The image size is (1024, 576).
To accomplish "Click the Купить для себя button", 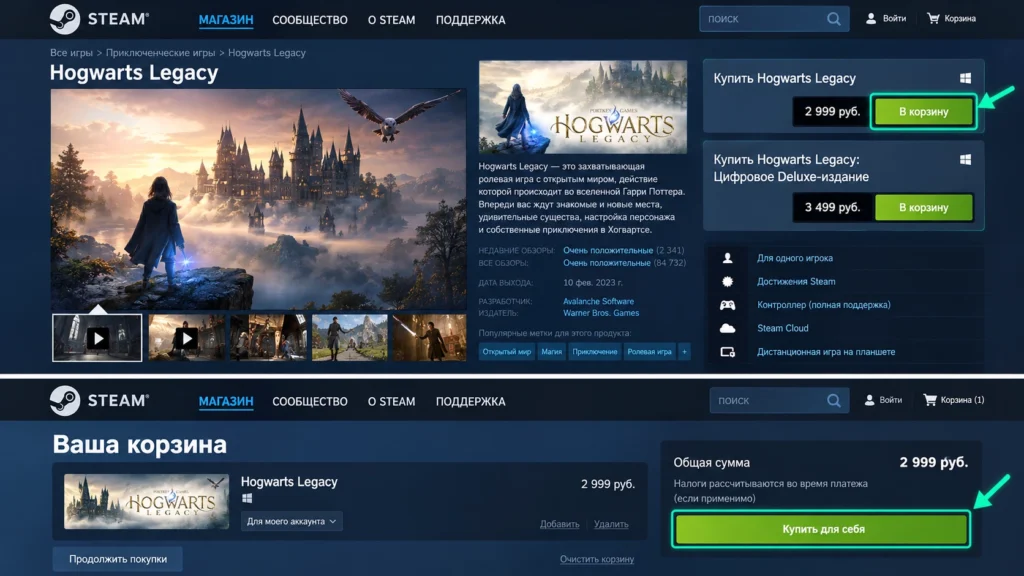I will click(x=821, y=529).
